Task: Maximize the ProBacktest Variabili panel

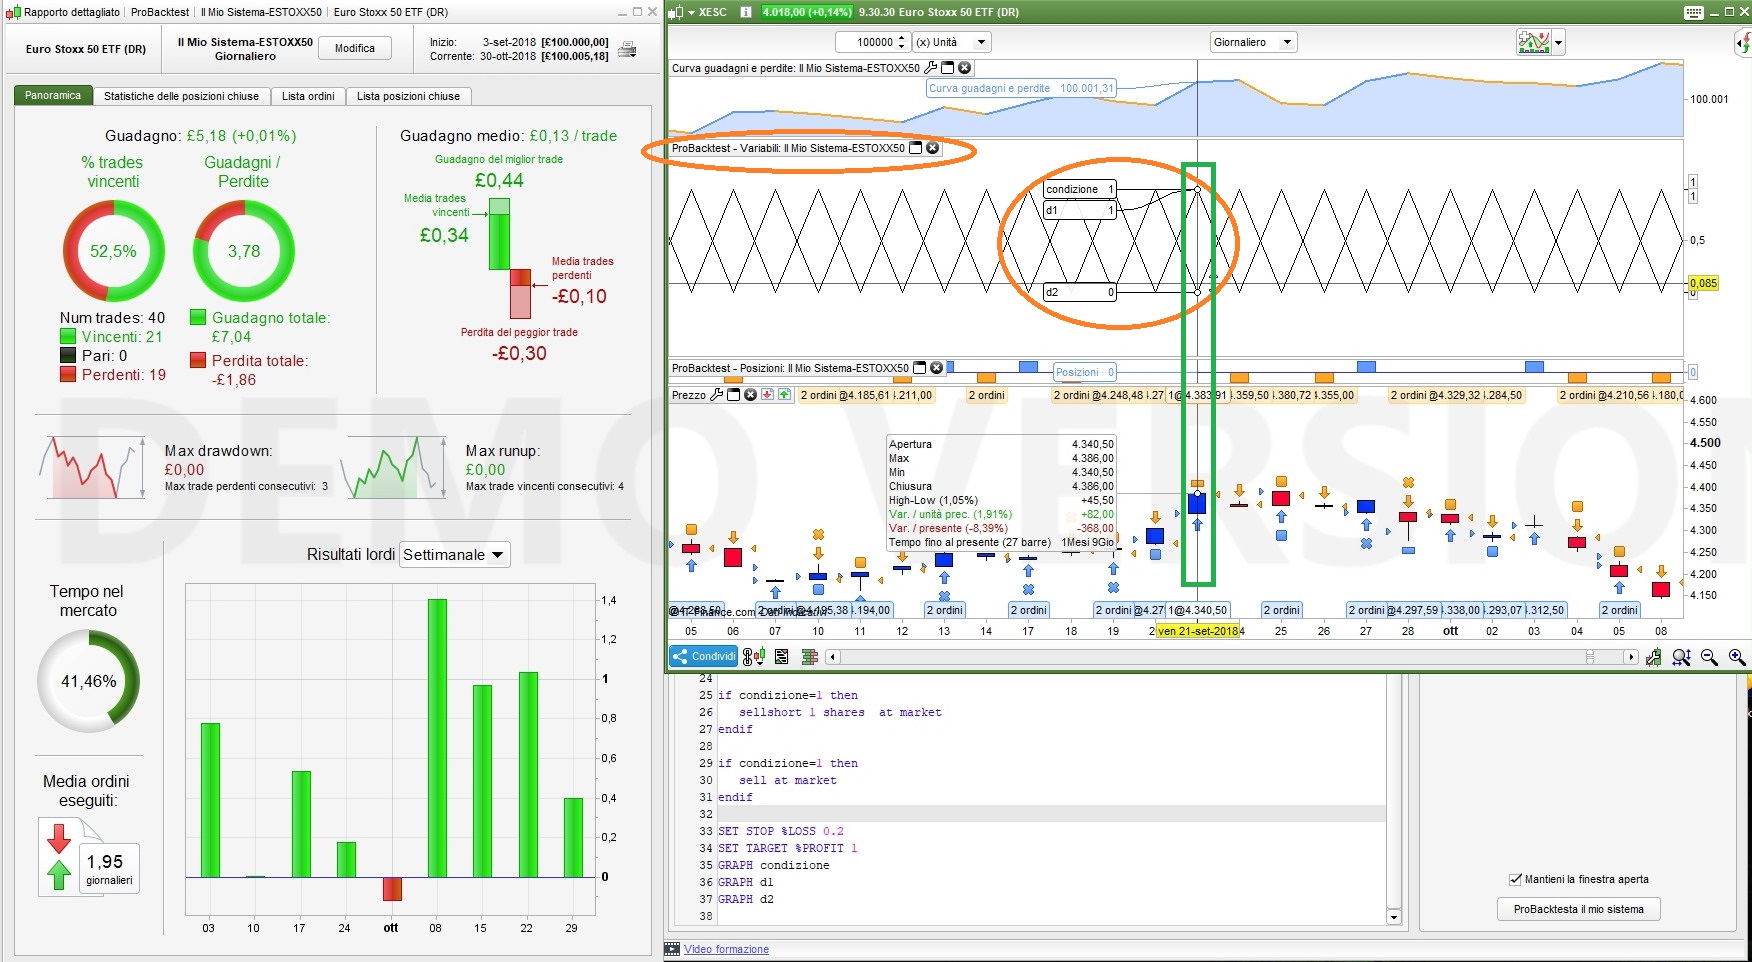Action: (x=915, y=148)
